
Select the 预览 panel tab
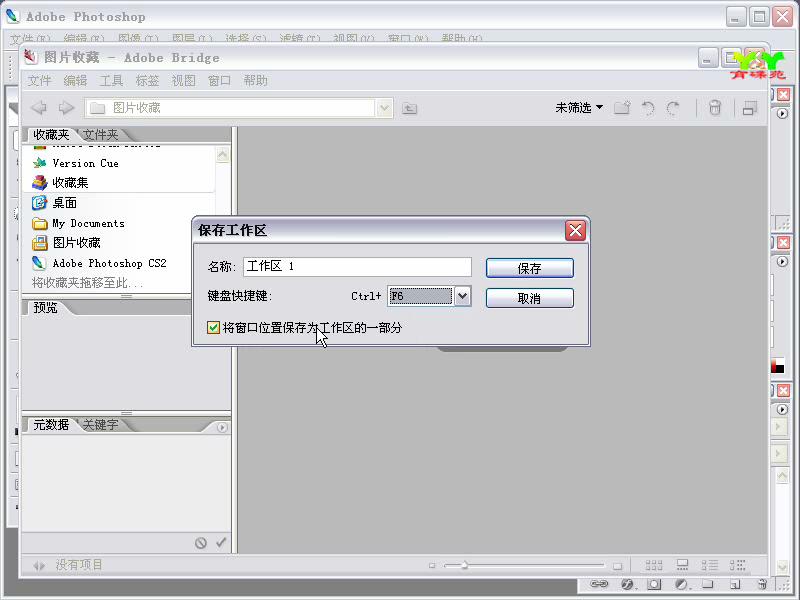tap(45, 308)
